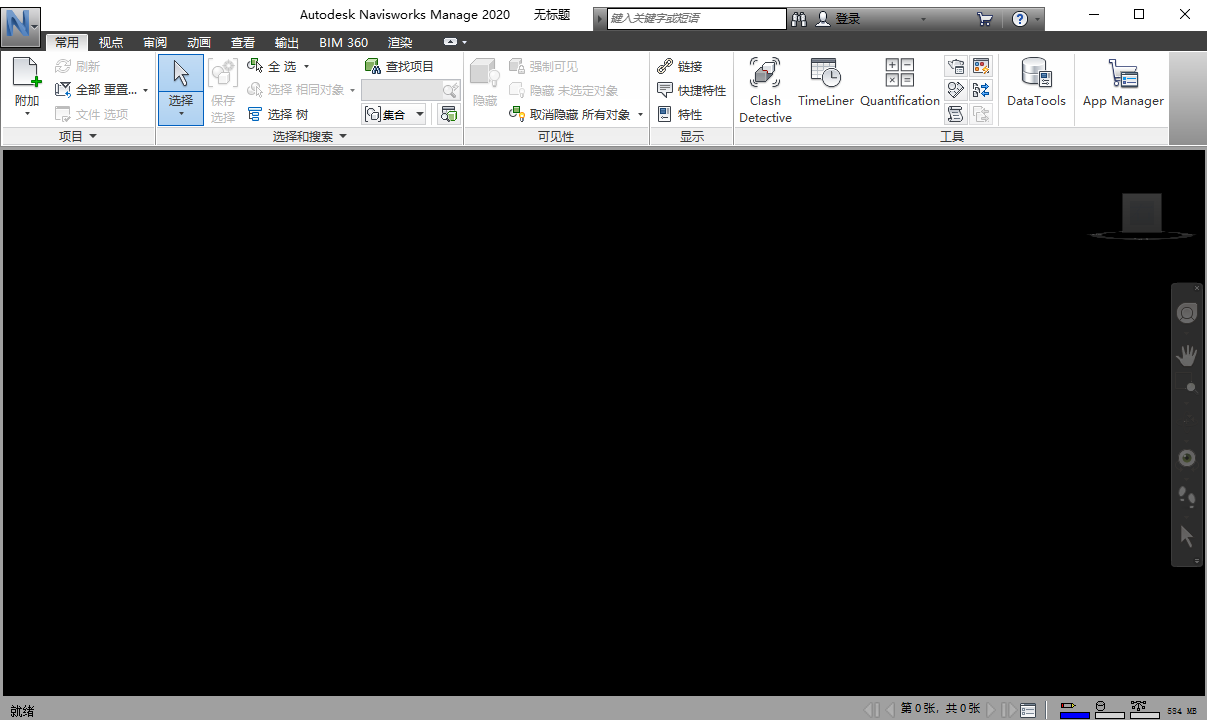Open the BIM 360 ribbon tab
1207x720 pixels.
[343, 42]
